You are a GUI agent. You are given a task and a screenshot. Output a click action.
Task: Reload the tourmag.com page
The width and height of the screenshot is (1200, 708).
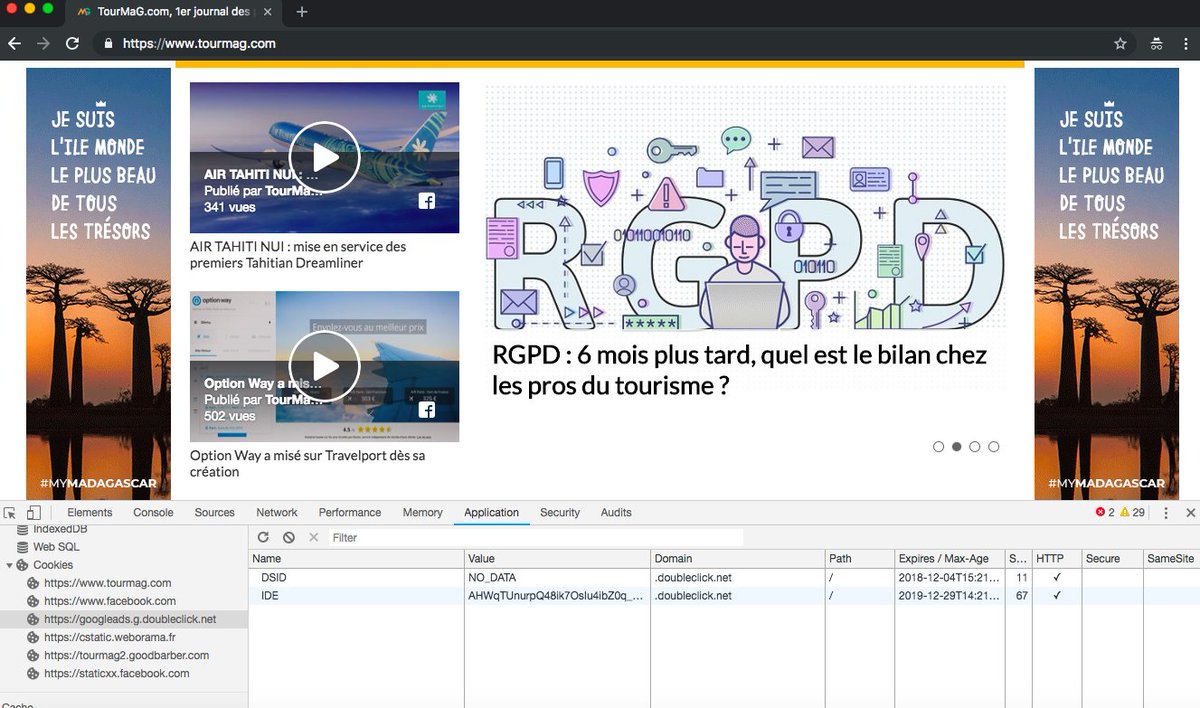[72, 44]
